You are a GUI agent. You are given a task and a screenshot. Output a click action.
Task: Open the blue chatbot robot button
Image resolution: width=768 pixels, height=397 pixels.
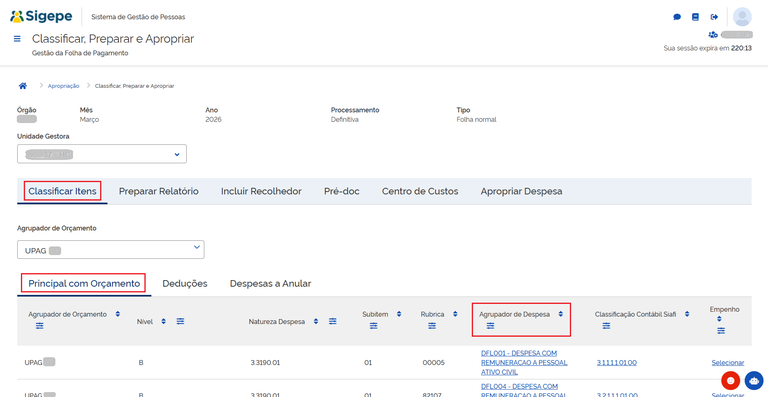(x=753, y=380)
